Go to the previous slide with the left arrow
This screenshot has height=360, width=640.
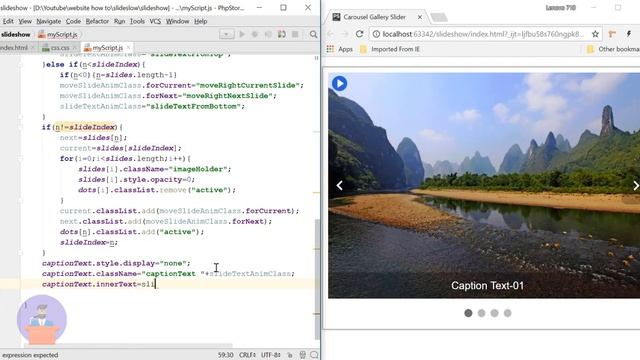340,185
